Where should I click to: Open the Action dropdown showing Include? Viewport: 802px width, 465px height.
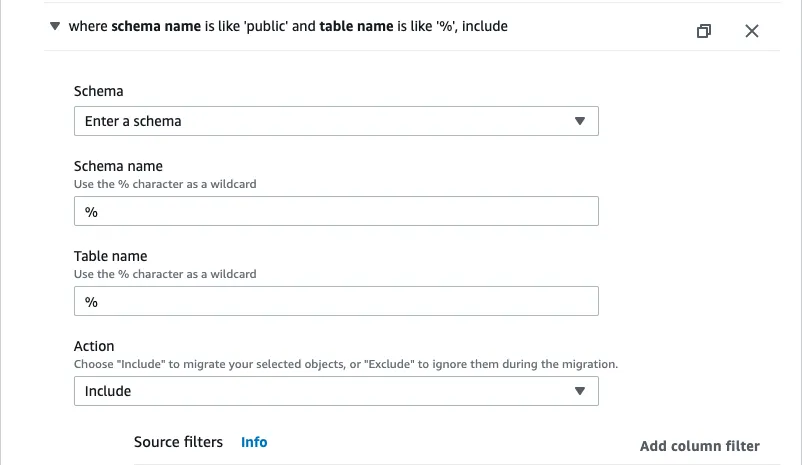point(336,391)
